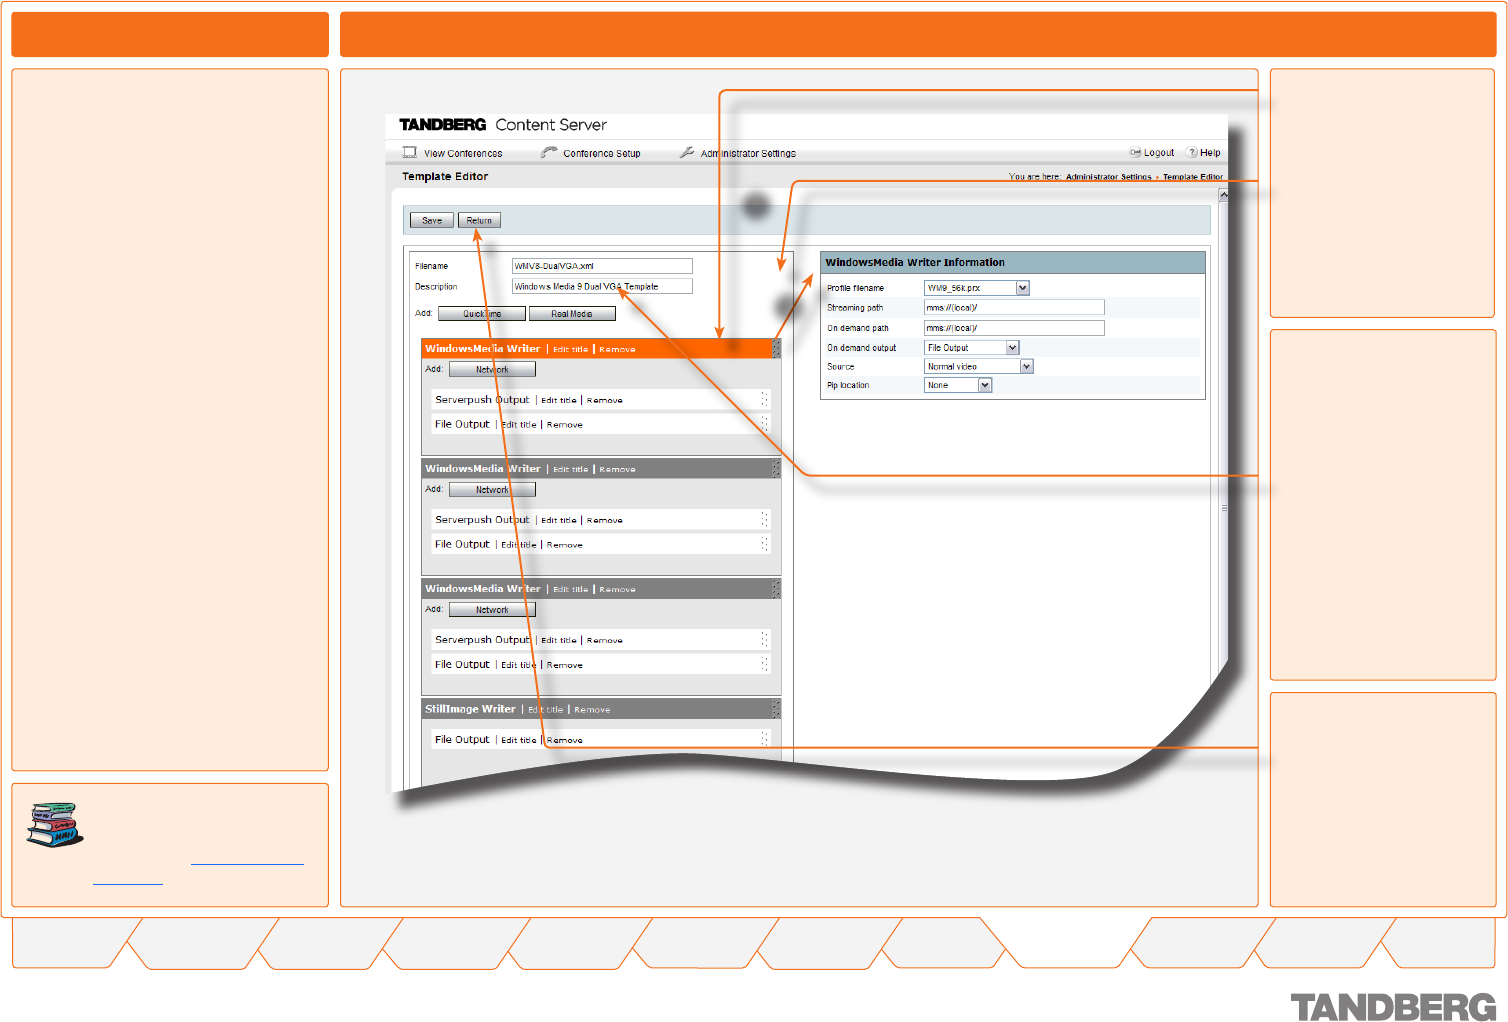Click the Administrator Settings wrench icon
The width and height of the screenshot is (1508, 1022).
(687, 152)
